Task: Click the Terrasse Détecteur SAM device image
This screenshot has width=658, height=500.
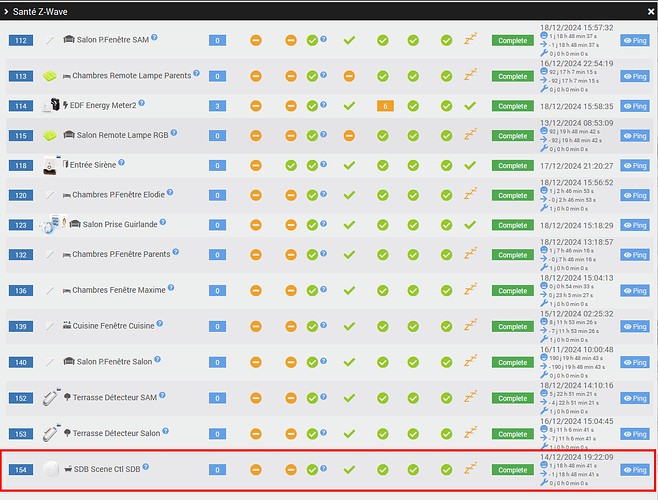Action: (51, 397)
